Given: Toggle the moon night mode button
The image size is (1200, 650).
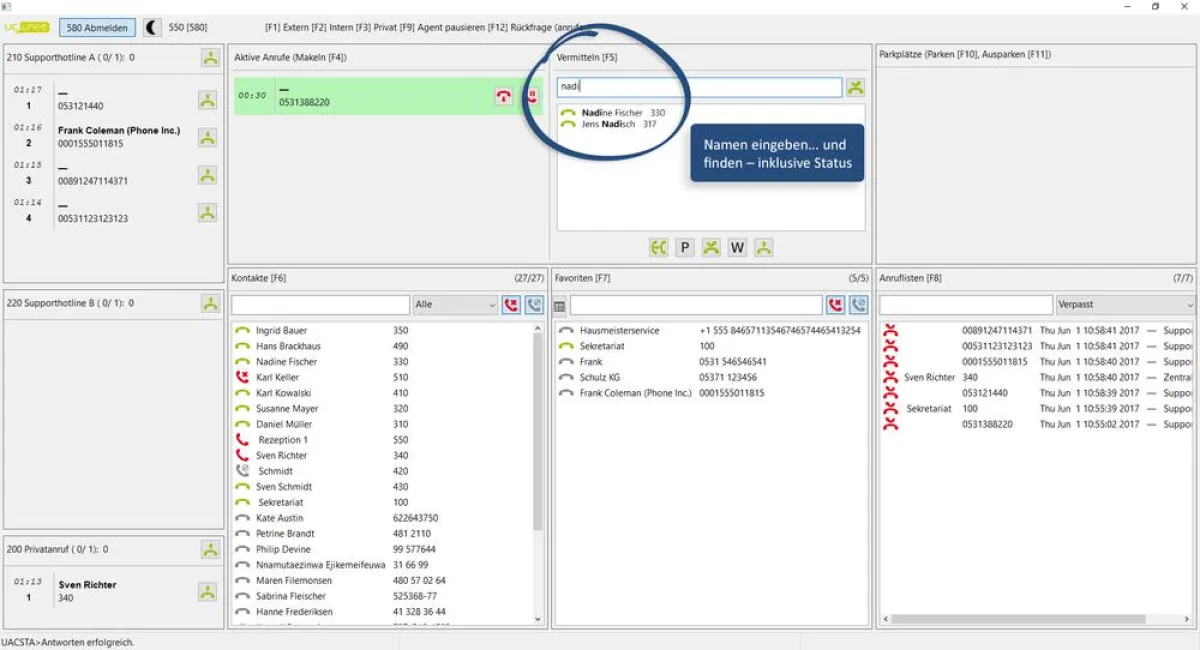Looking at the screenshot, I should pyautogui.click(x=152, y=27).
